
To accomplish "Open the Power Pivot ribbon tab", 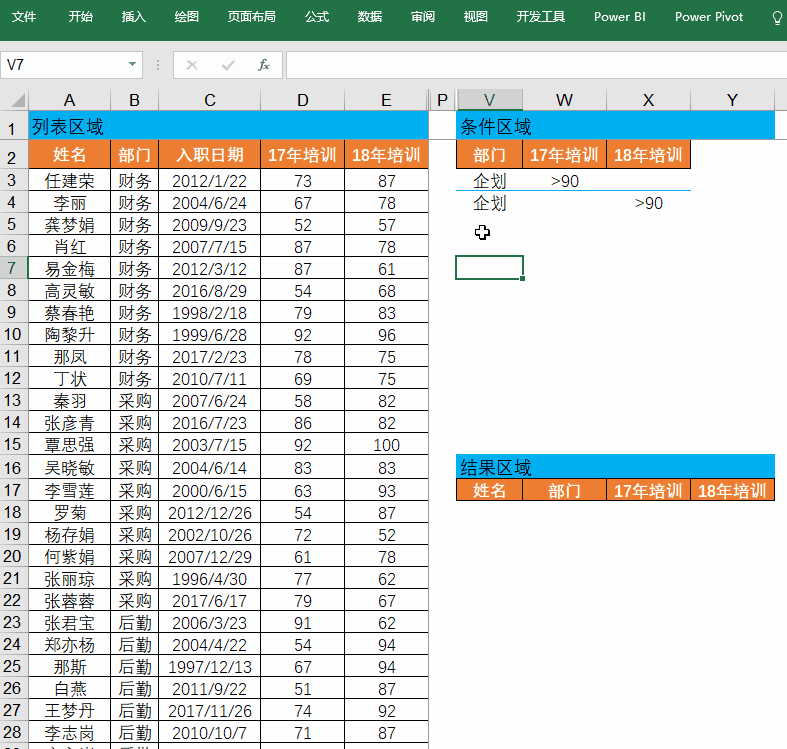I will tap(709, 17).
